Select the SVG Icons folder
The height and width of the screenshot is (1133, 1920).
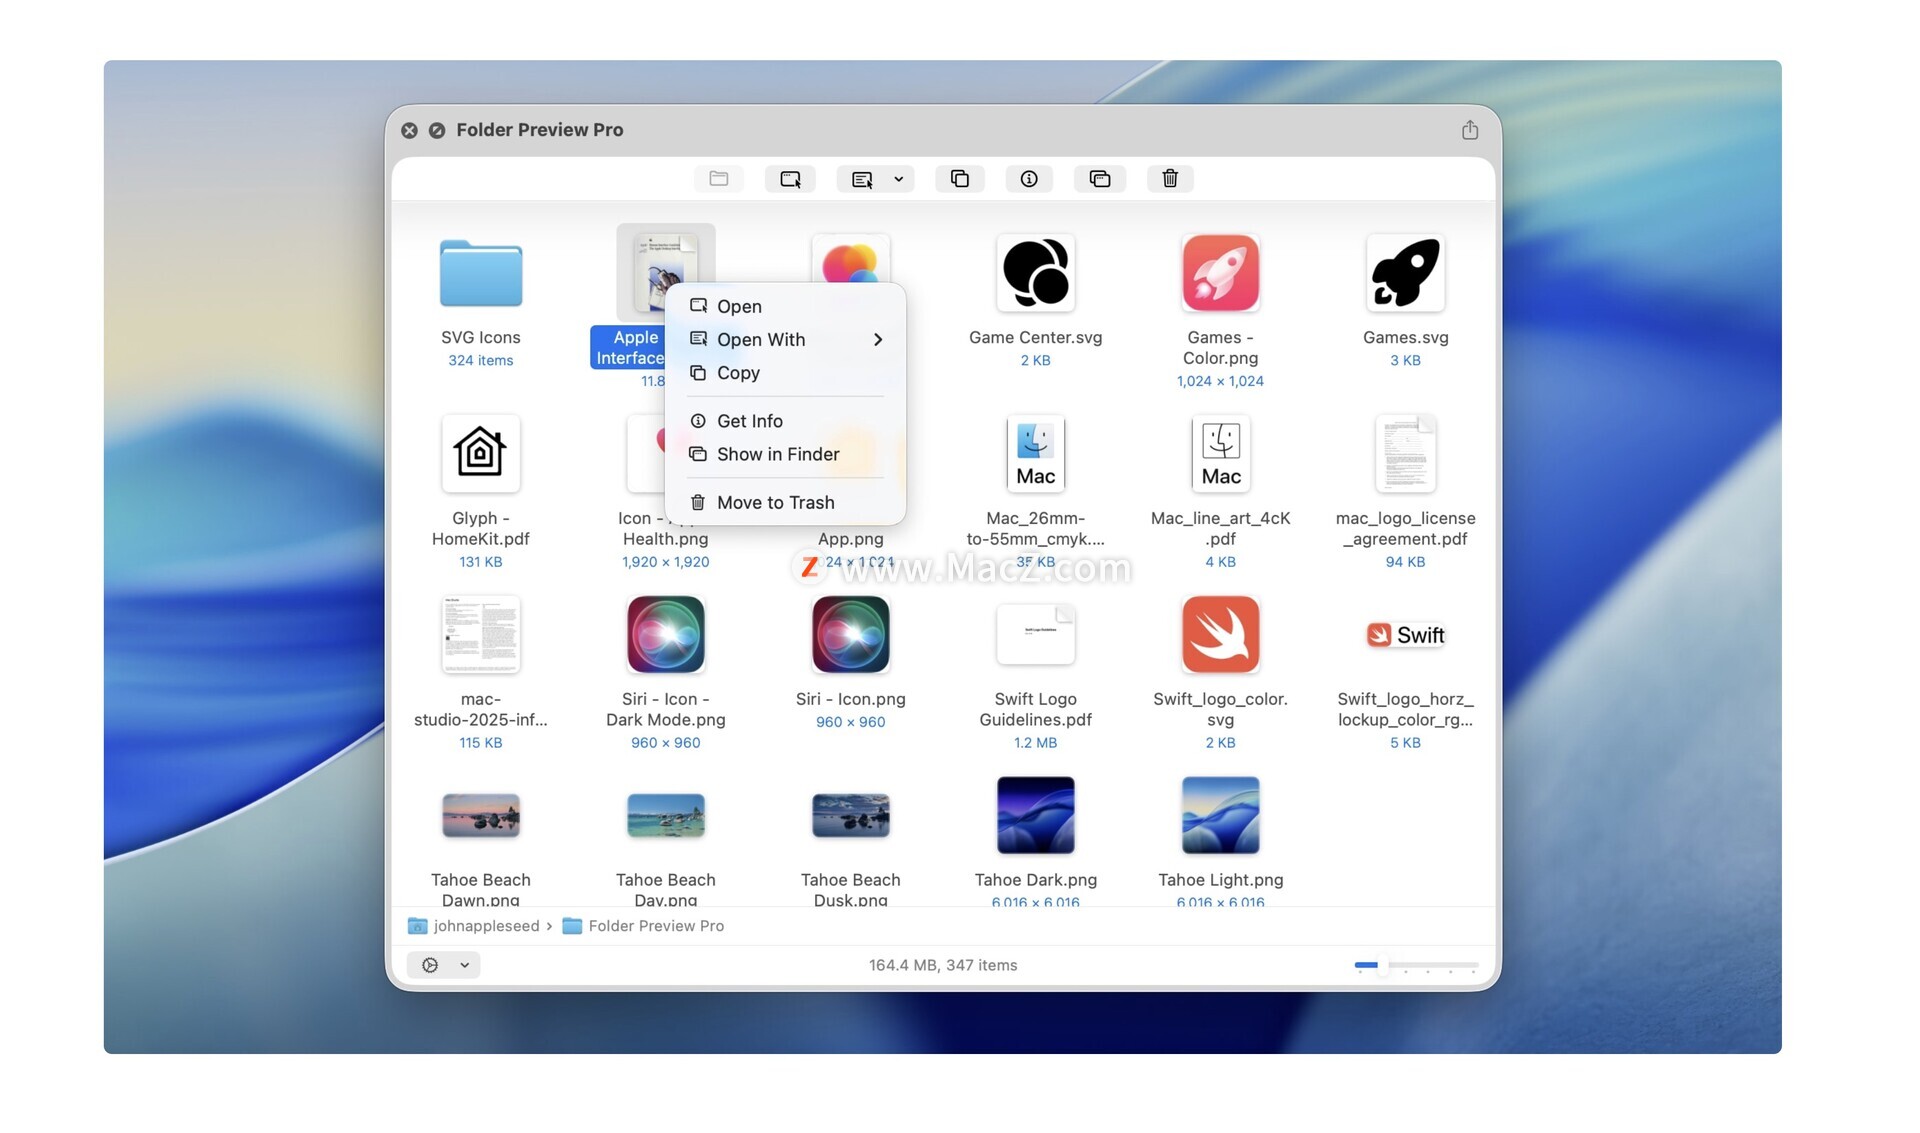(481, 273)
